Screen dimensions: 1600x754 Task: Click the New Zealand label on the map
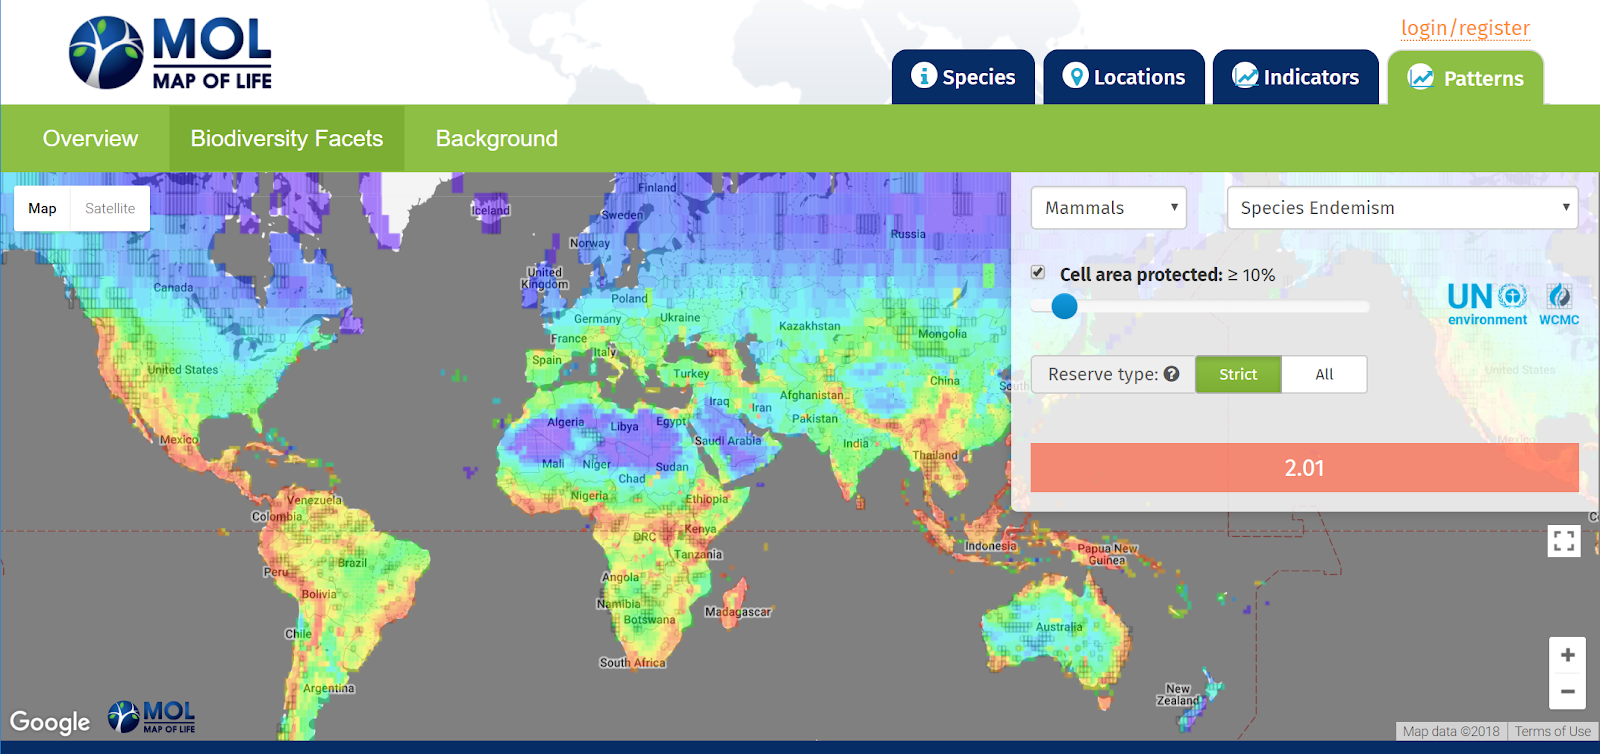pos(1178,695)
